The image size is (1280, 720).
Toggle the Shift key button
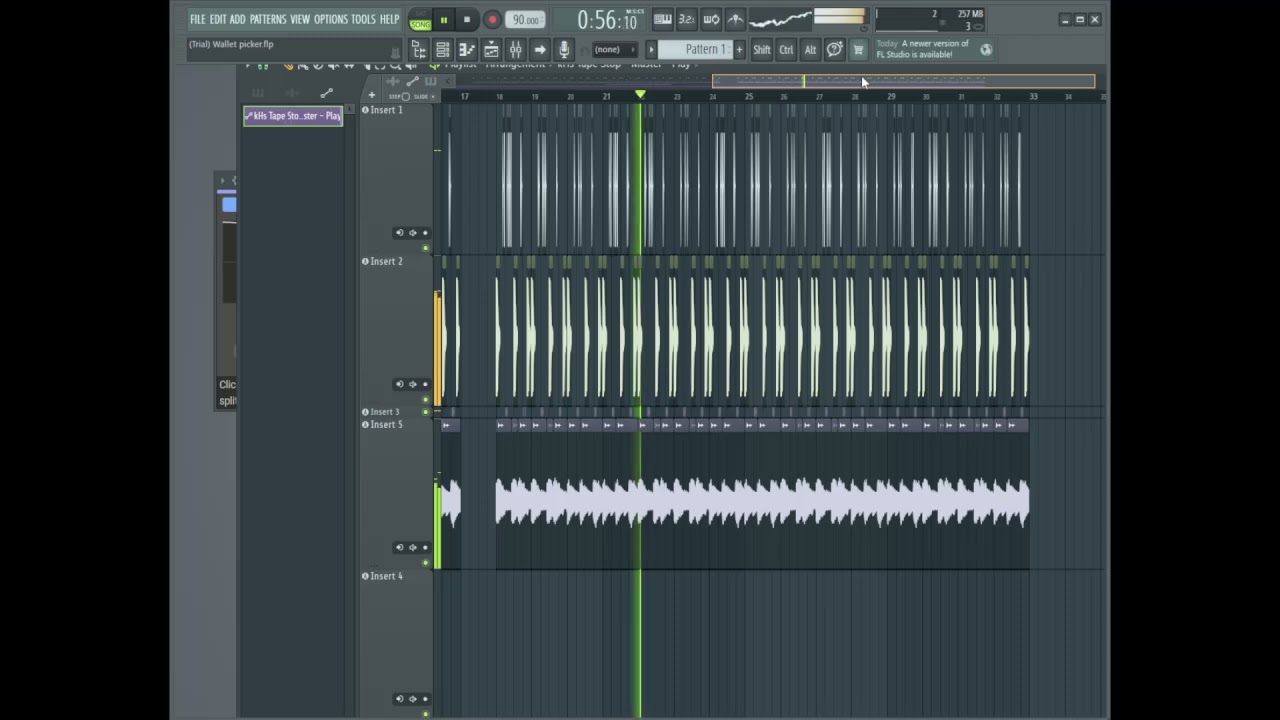pos(762,50)
